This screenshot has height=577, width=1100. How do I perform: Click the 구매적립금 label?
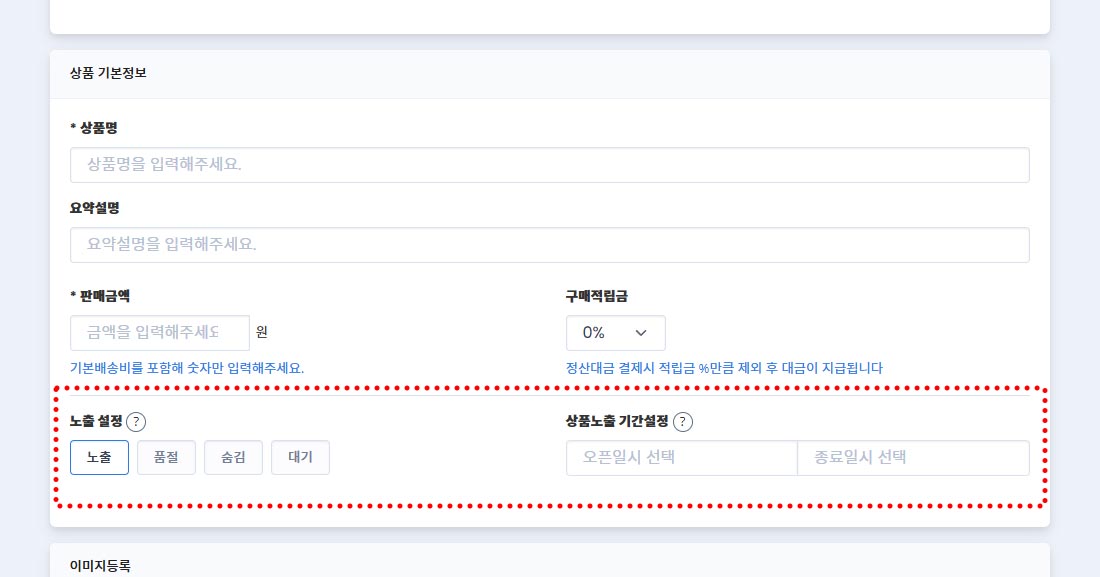pos(597,296)
